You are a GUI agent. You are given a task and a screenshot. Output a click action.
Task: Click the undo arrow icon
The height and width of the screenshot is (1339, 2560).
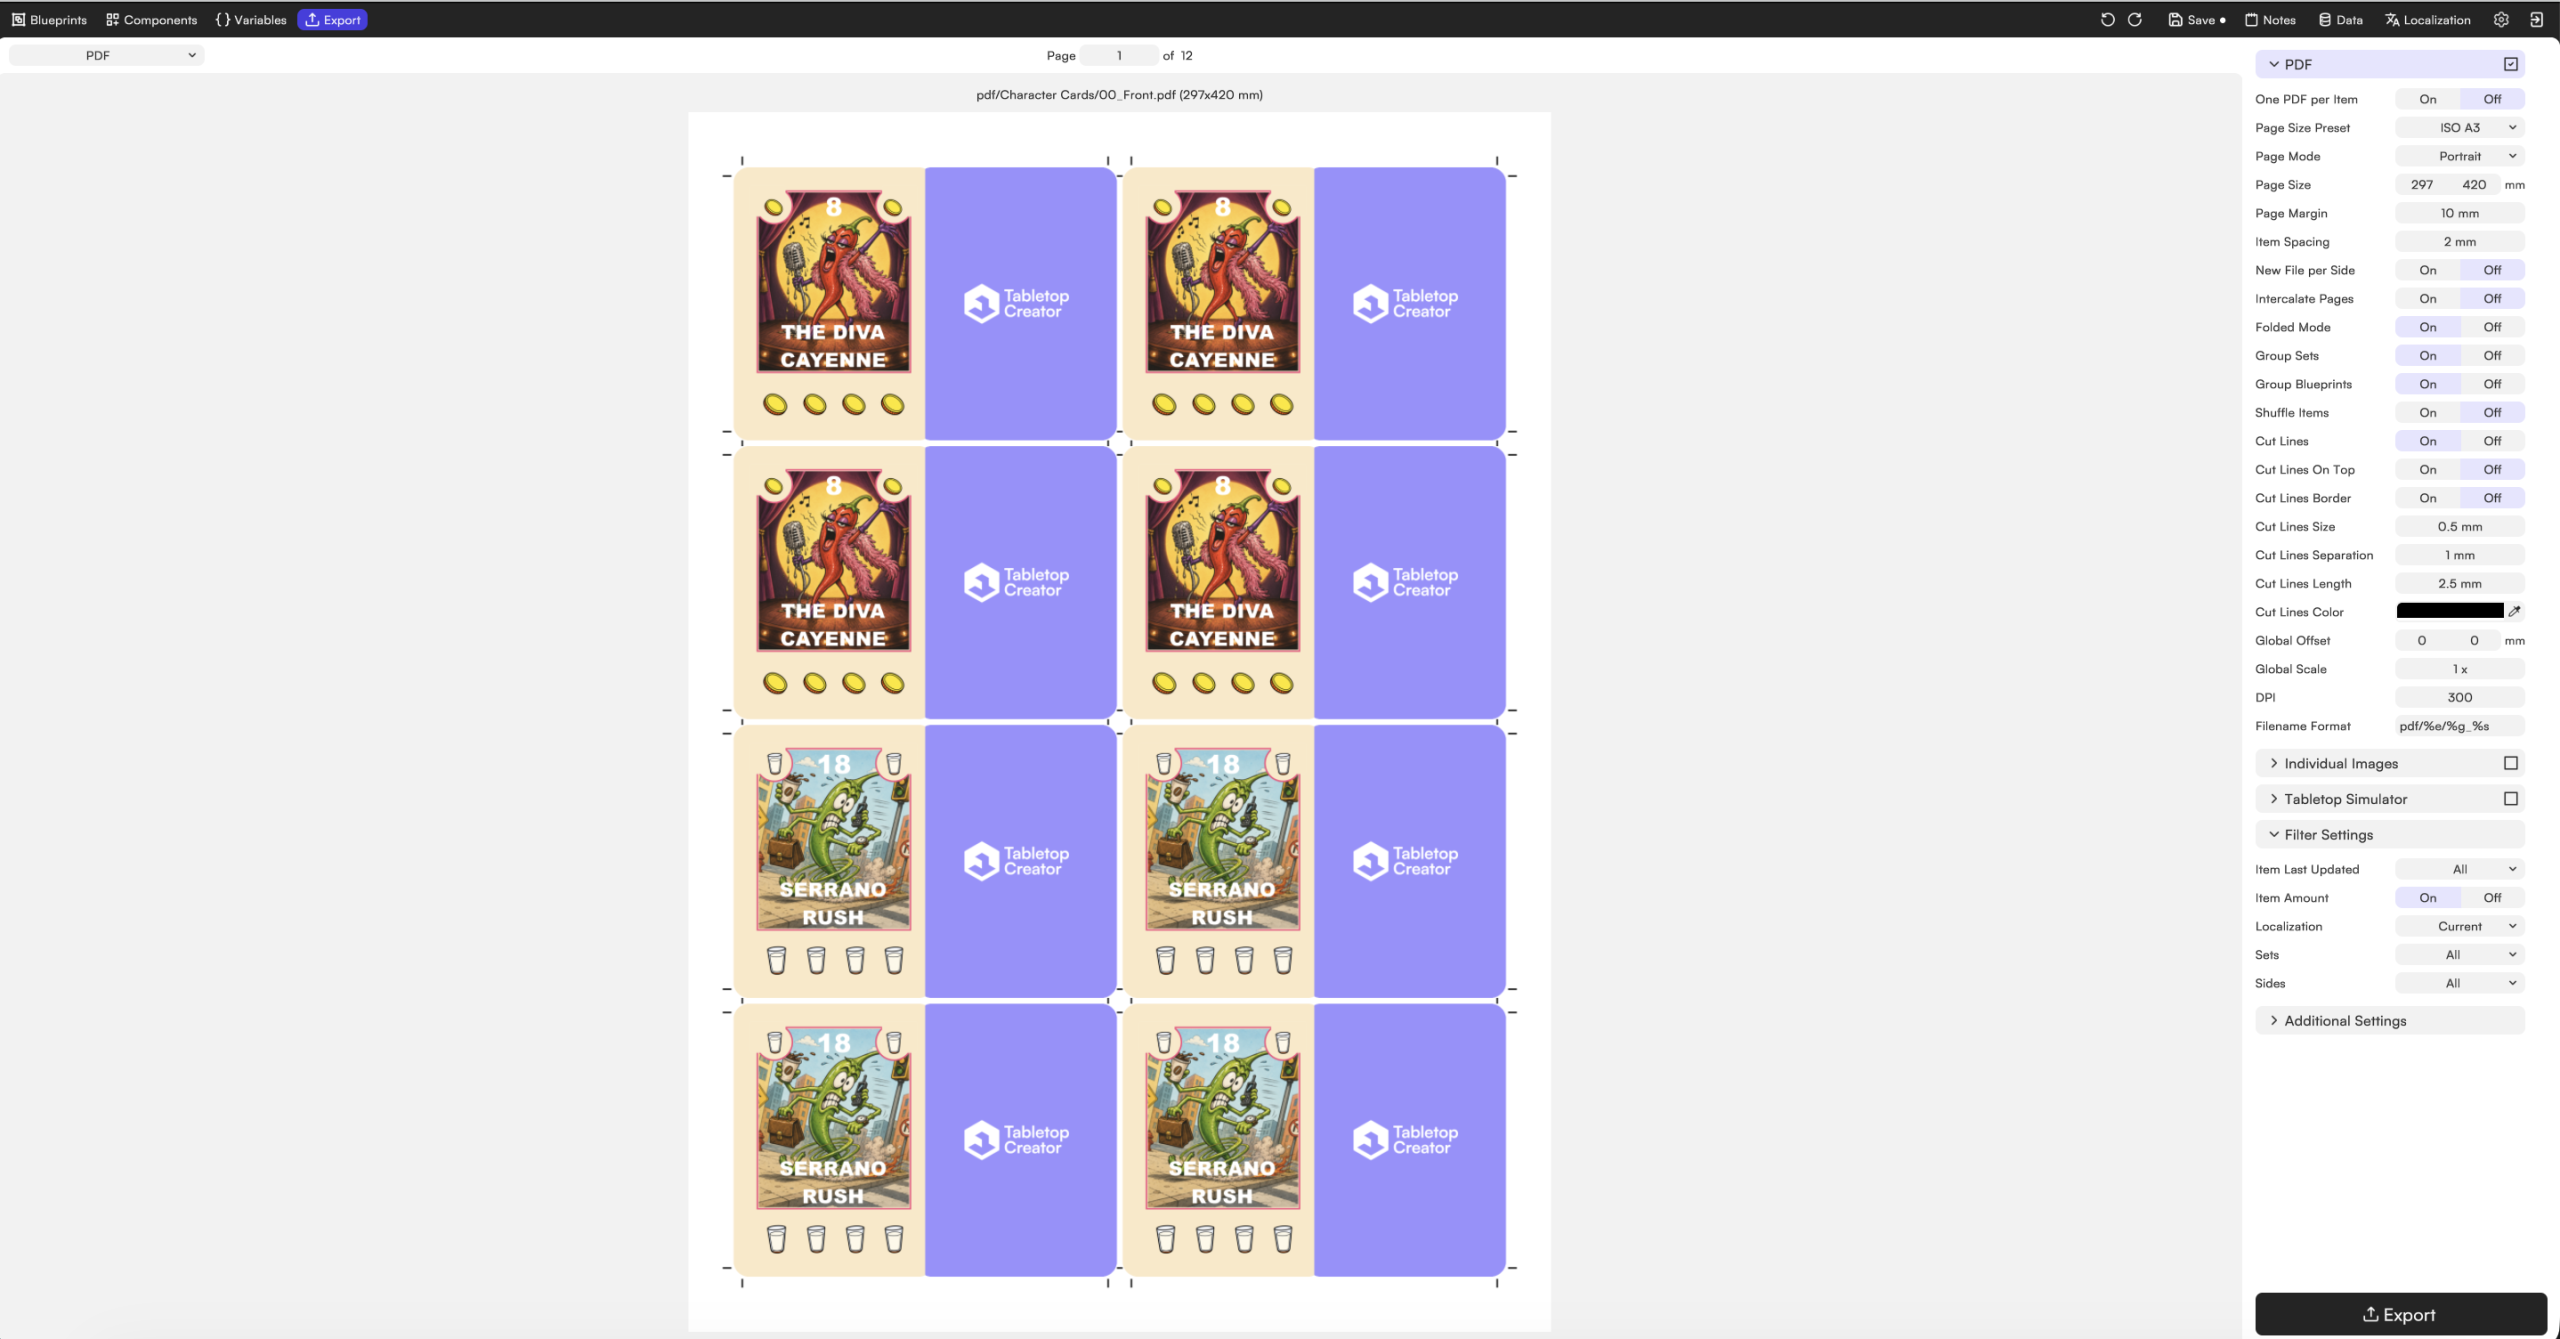(x=2107, y=19)
